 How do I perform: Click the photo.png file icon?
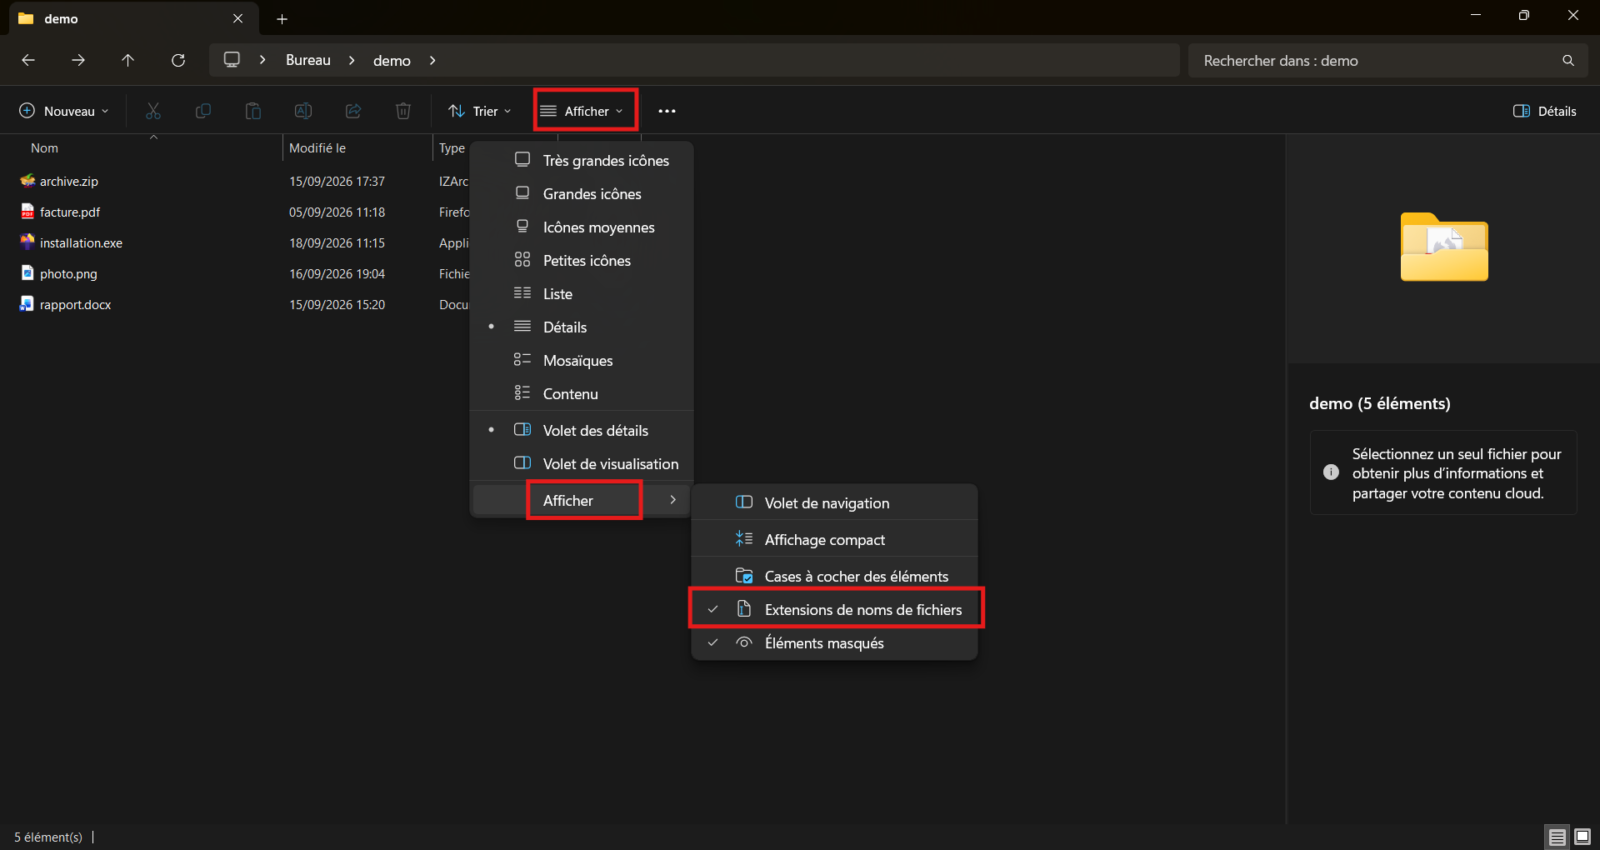pos(27,273)
